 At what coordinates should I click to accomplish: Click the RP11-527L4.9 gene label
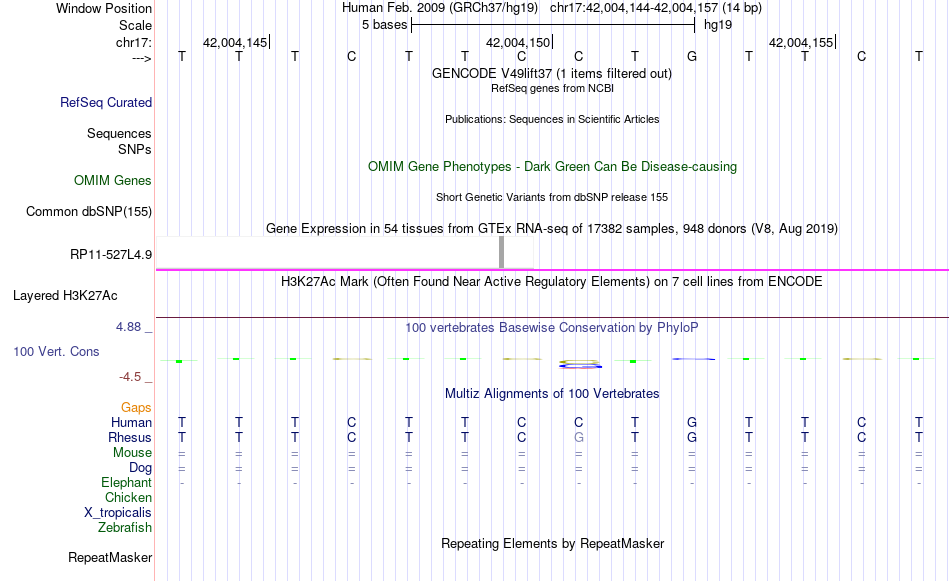click(111, 254)
